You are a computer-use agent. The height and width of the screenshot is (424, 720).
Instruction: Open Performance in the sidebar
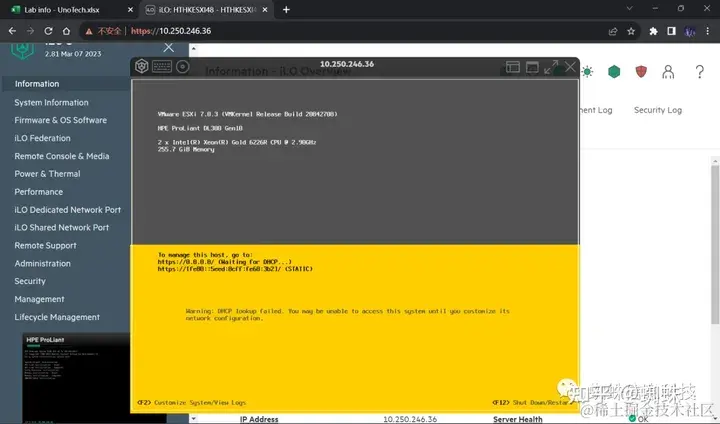click(39, 192)
